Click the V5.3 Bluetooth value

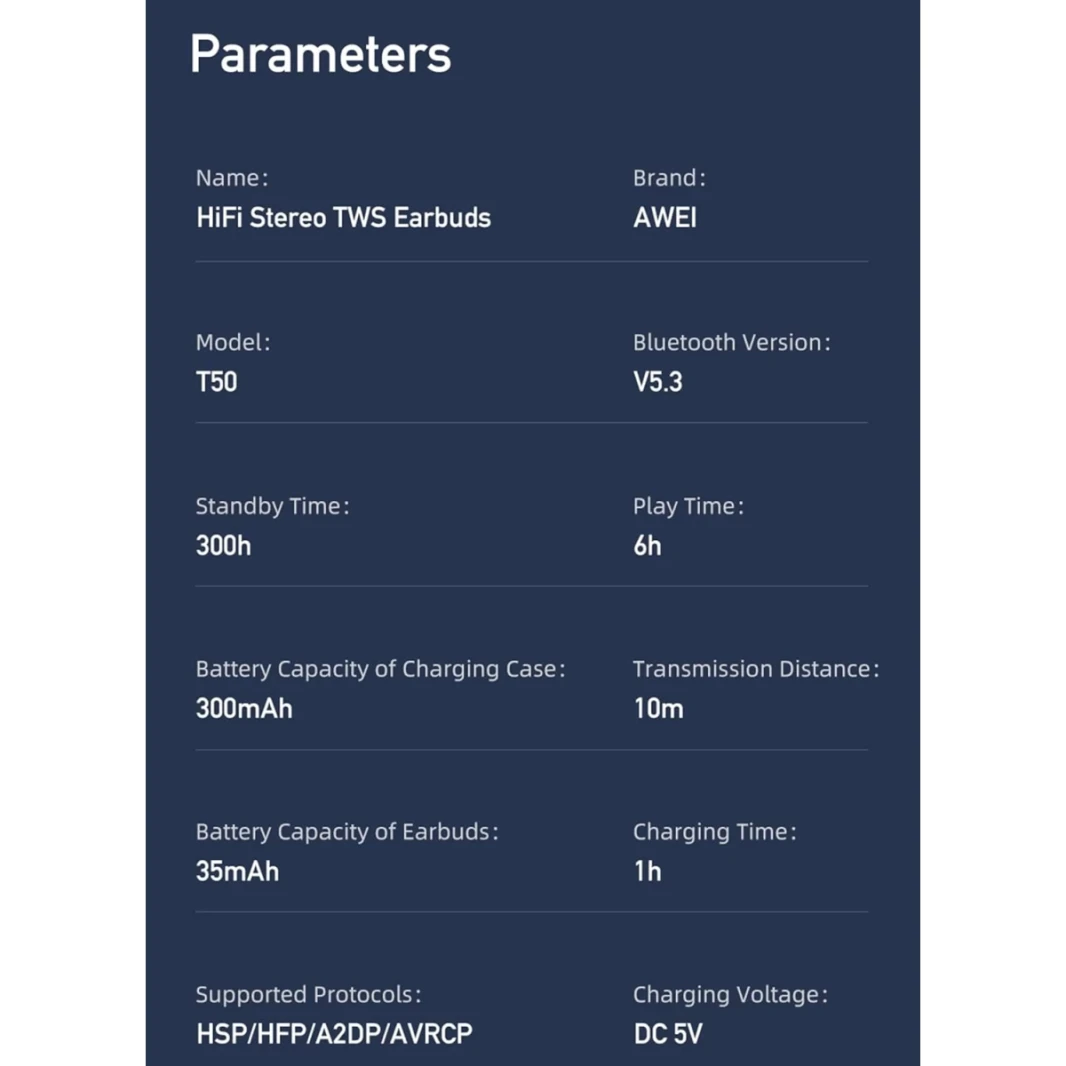[657, 382]
